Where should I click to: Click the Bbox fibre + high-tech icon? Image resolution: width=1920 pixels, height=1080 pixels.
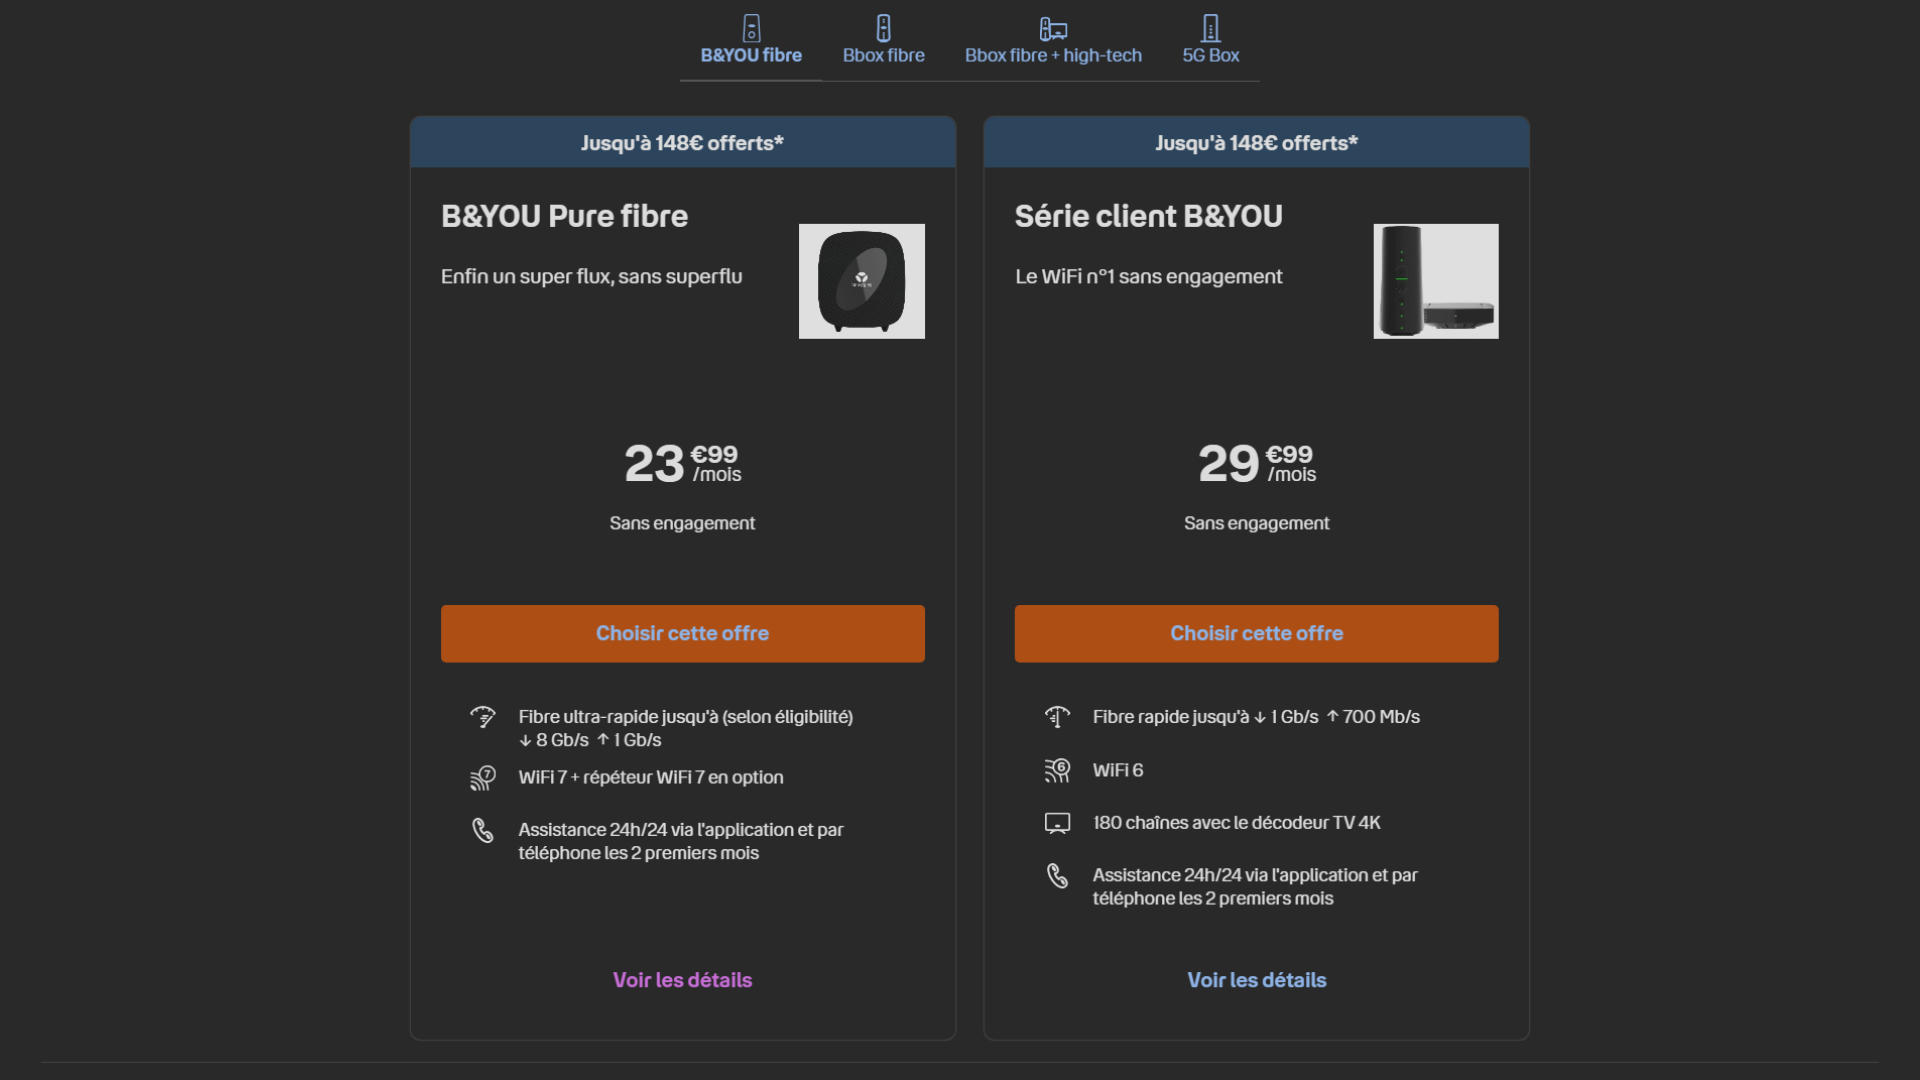[x=1053, y=28]
